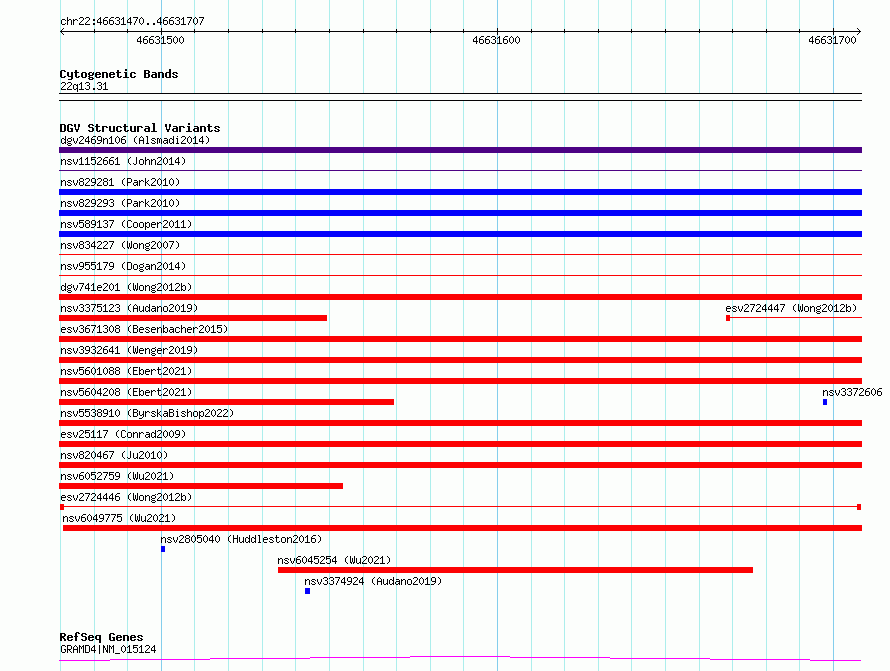Select the nsv2805040 (Huddleston2016) label
Screen dimensions: 890x671
click(x=241, y=539)
